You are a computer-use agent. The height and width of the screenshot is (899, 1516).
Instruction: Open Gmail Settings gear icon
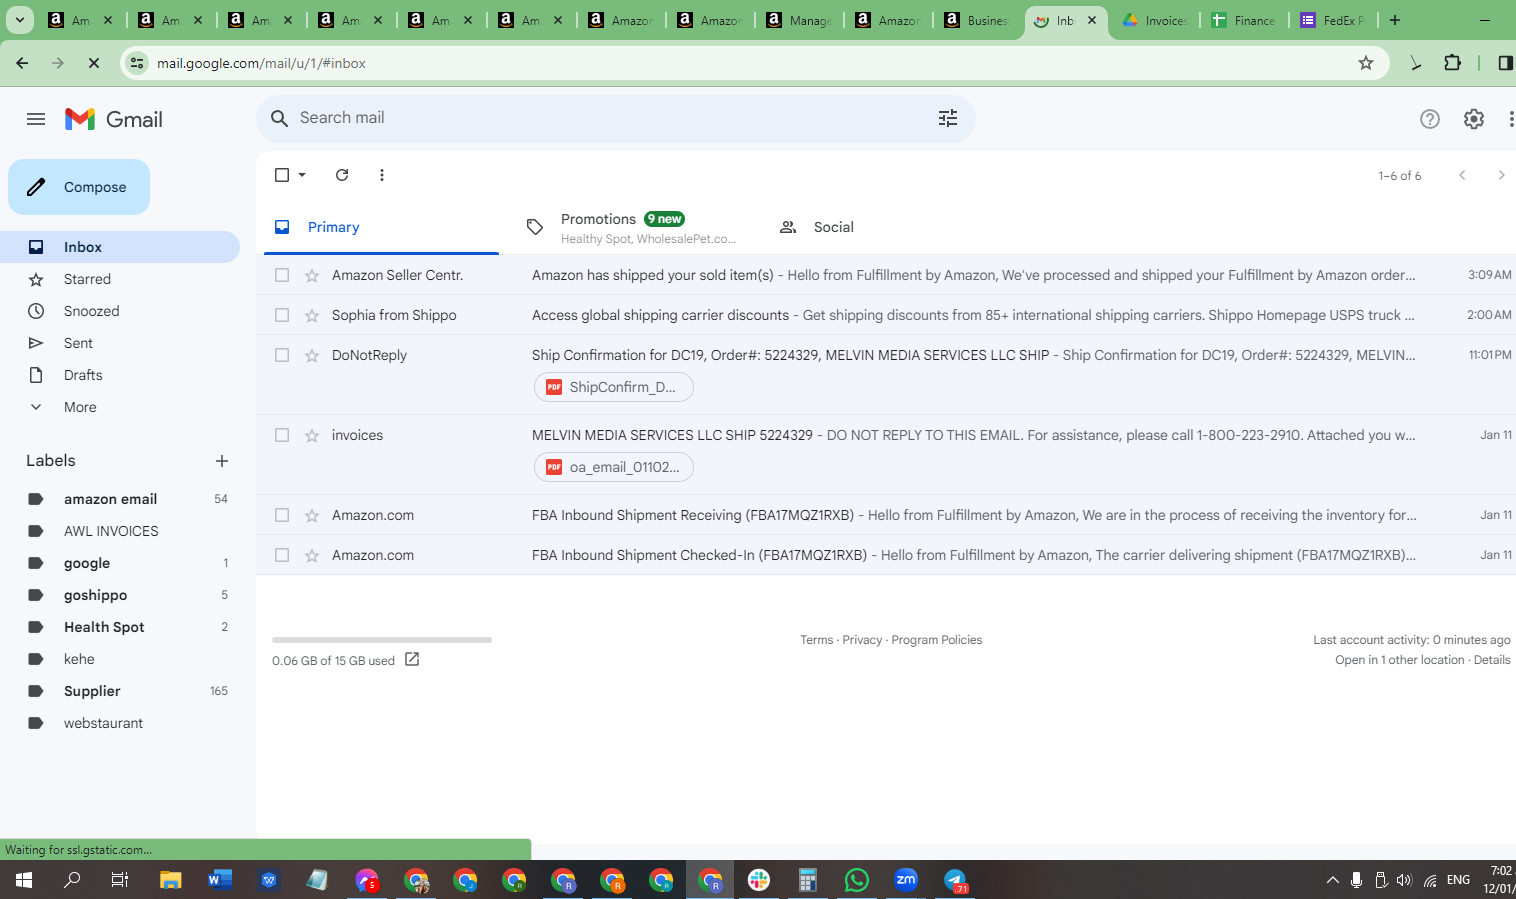coord(1474,119)
